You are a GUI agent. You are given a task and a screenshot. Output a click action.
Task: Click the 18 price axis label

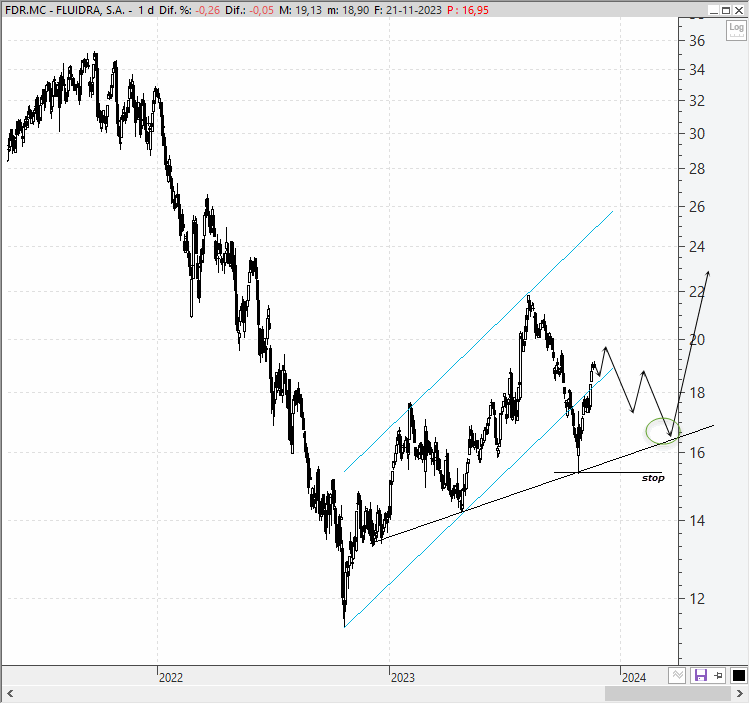(697, 393)
